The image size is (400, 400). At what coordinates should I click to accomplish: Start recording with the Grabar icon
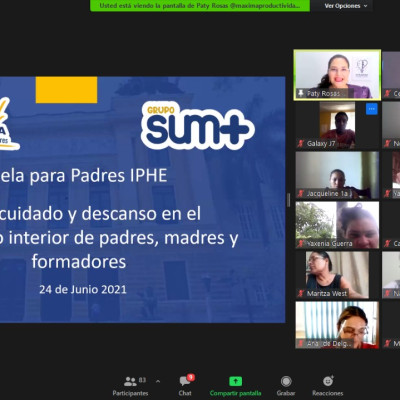coord(286,381)
